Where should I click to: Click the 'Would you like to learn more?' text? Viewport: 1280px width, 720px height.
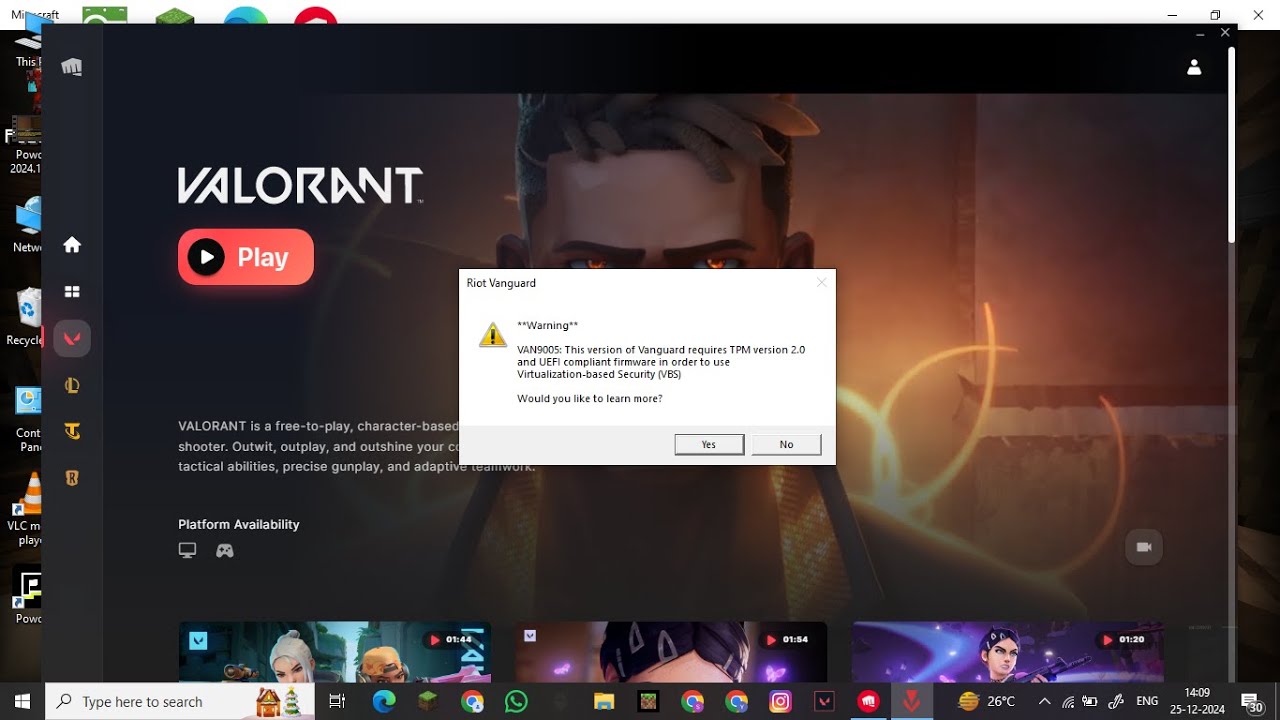(589, 399)
